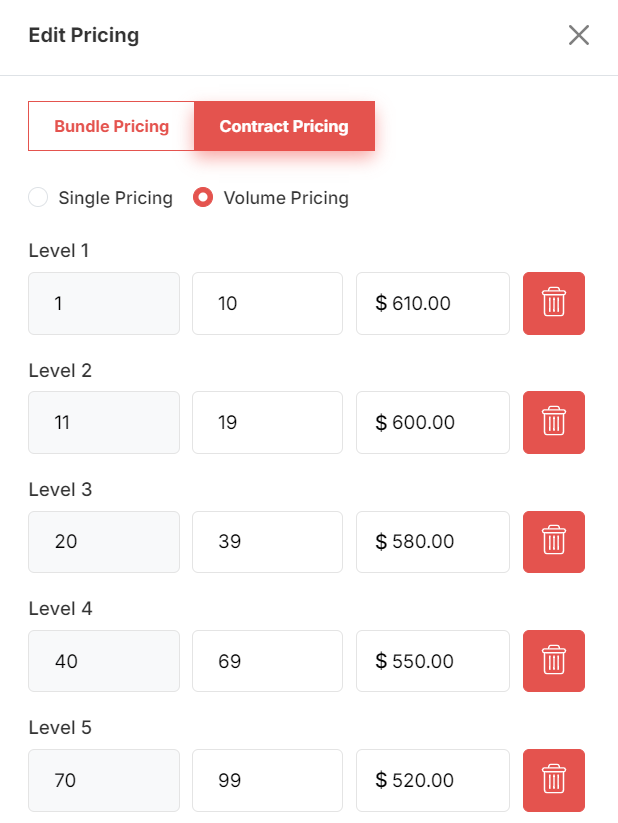
Task: Delete the Level 4 pricing tier
Action: pos(553,661)
